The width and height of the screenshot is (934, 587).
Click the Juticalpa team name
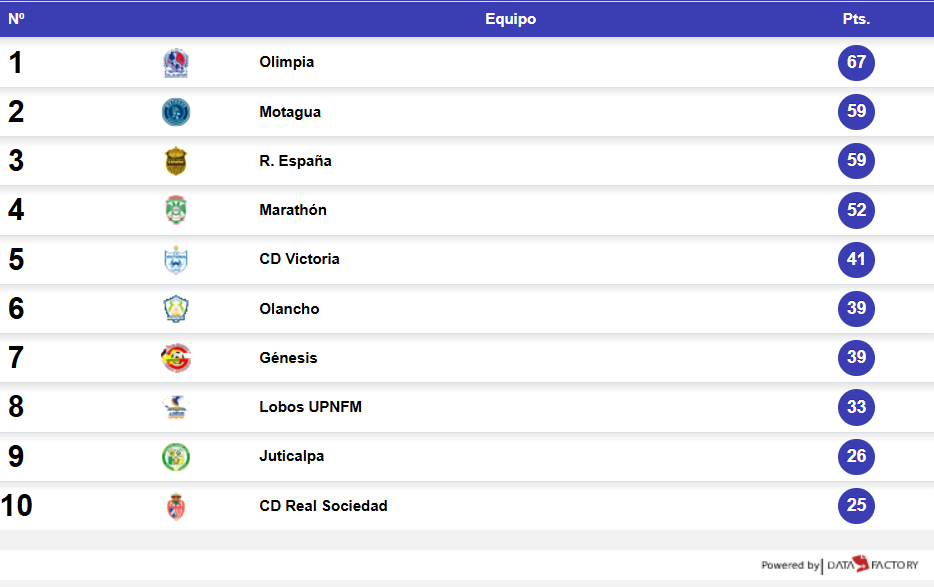(291, 456)
